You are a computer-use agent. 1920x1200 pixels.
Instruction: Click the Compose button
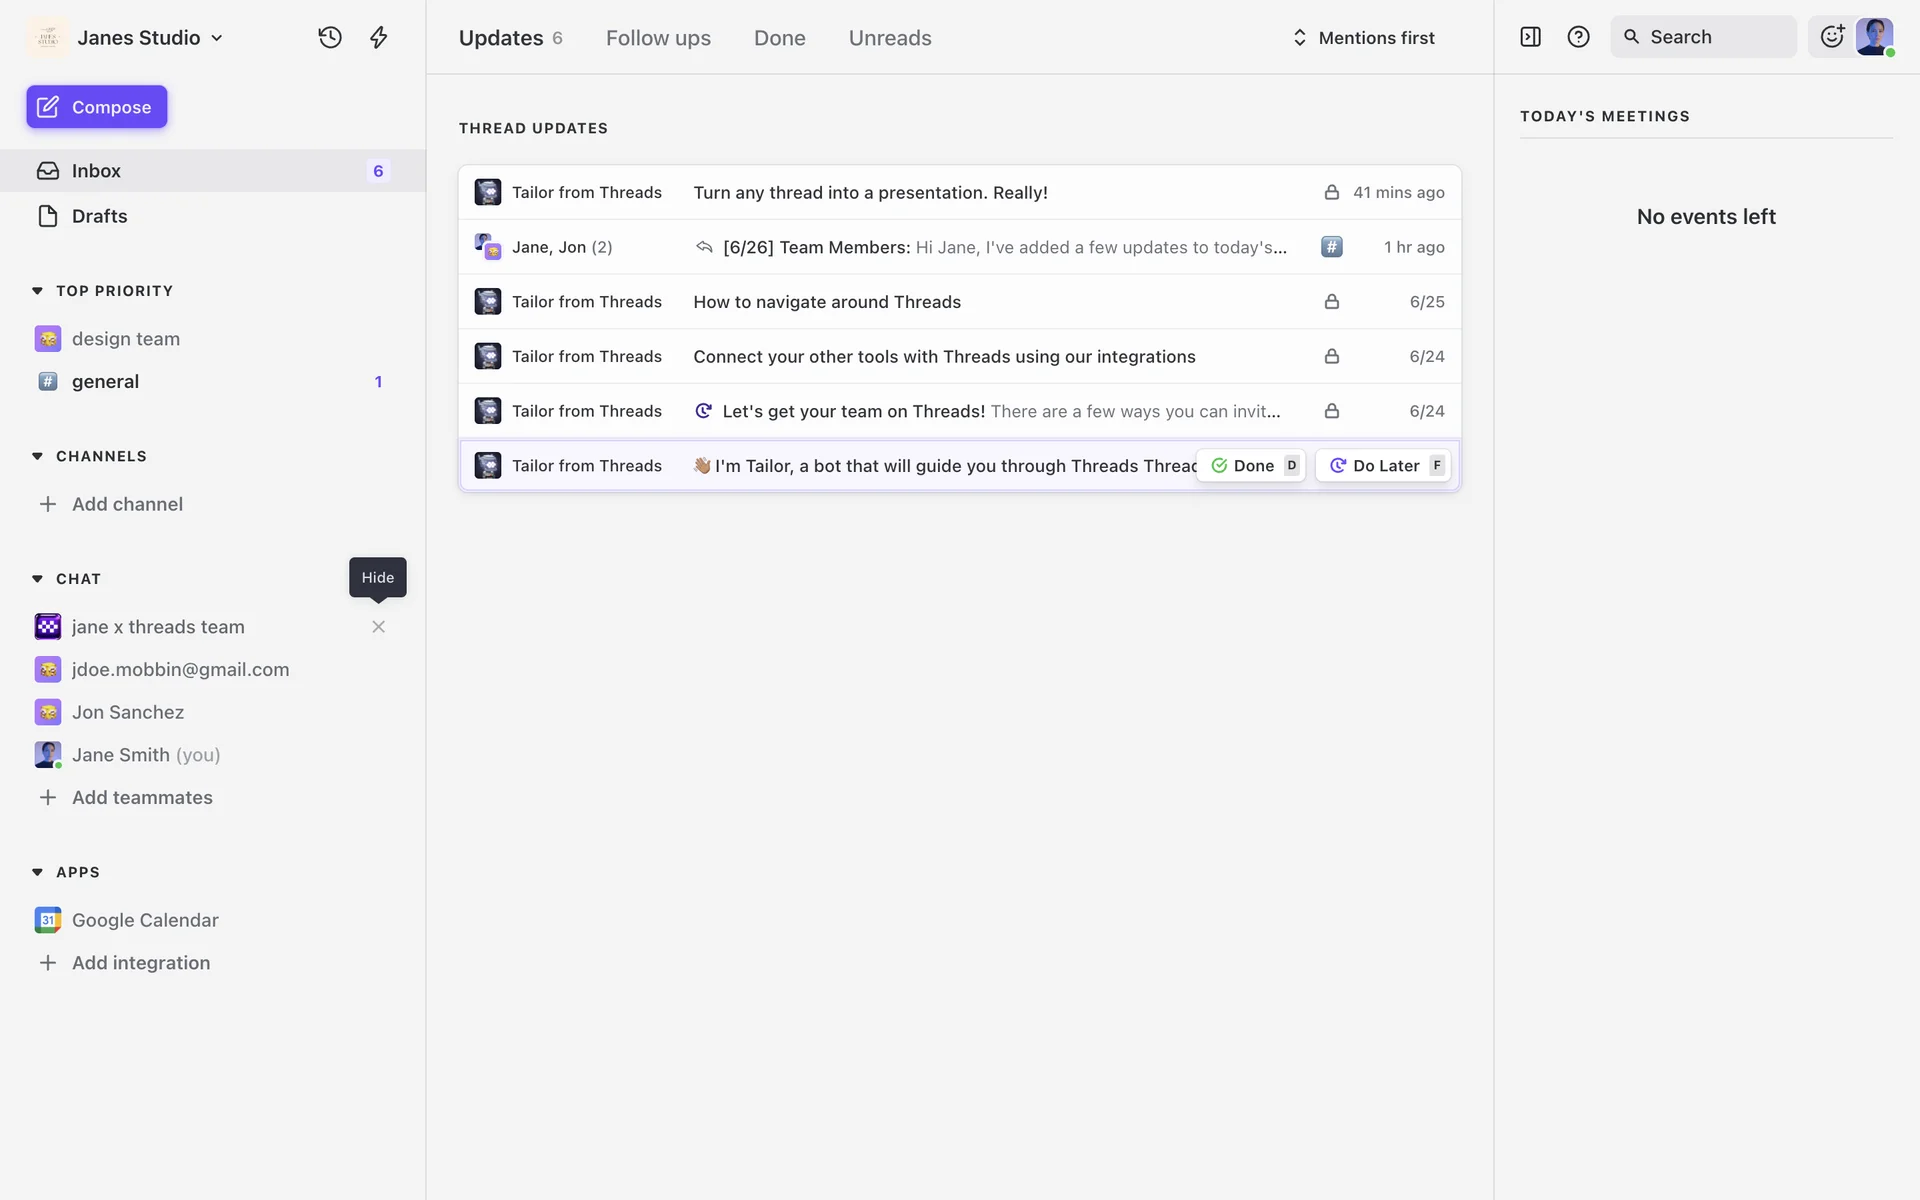click(x=97, y=107)
